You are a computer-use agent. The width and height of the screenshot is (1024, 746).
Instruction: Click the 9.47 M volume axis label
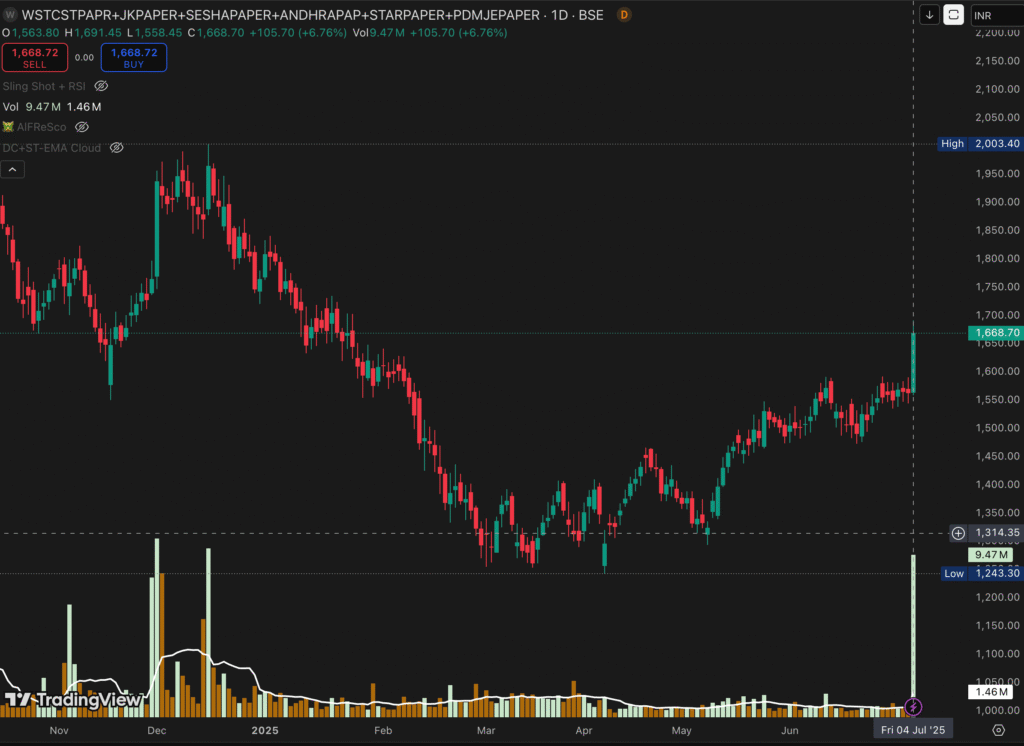click(991, 555)
